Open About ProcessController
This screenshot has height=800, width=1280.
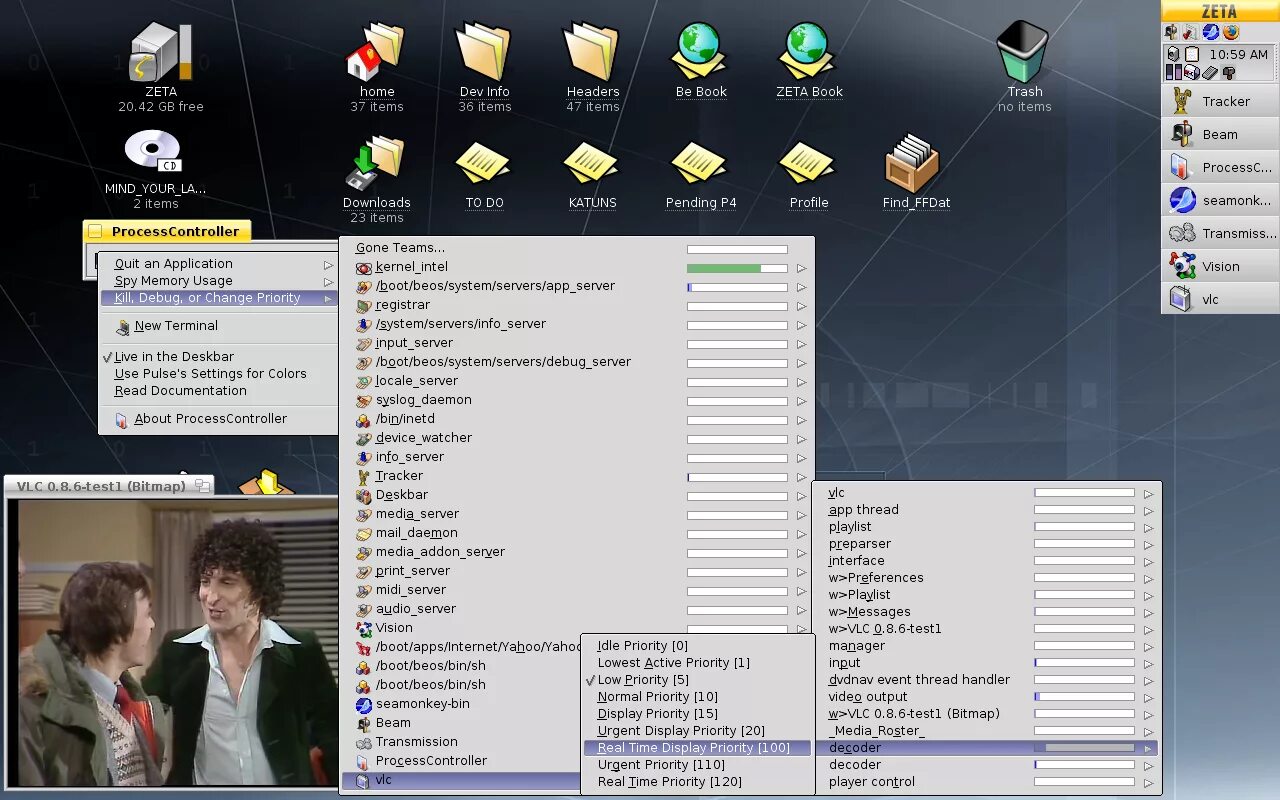[218, 419]
